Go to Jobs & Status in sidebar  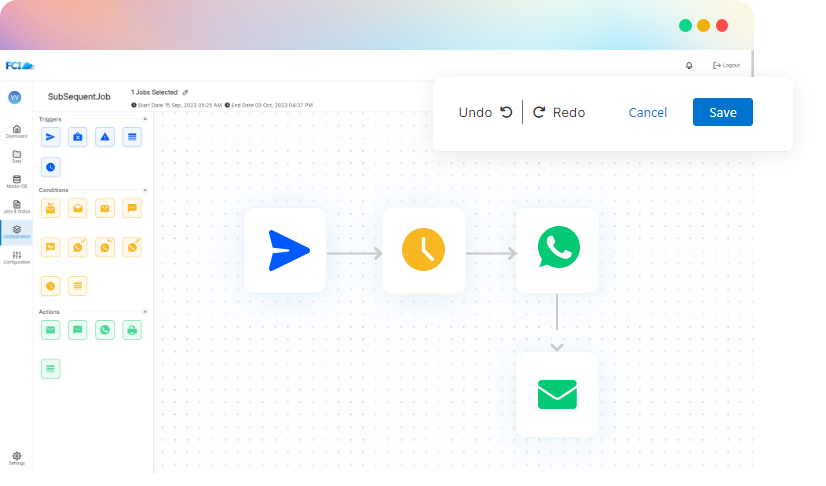(16, 206)
